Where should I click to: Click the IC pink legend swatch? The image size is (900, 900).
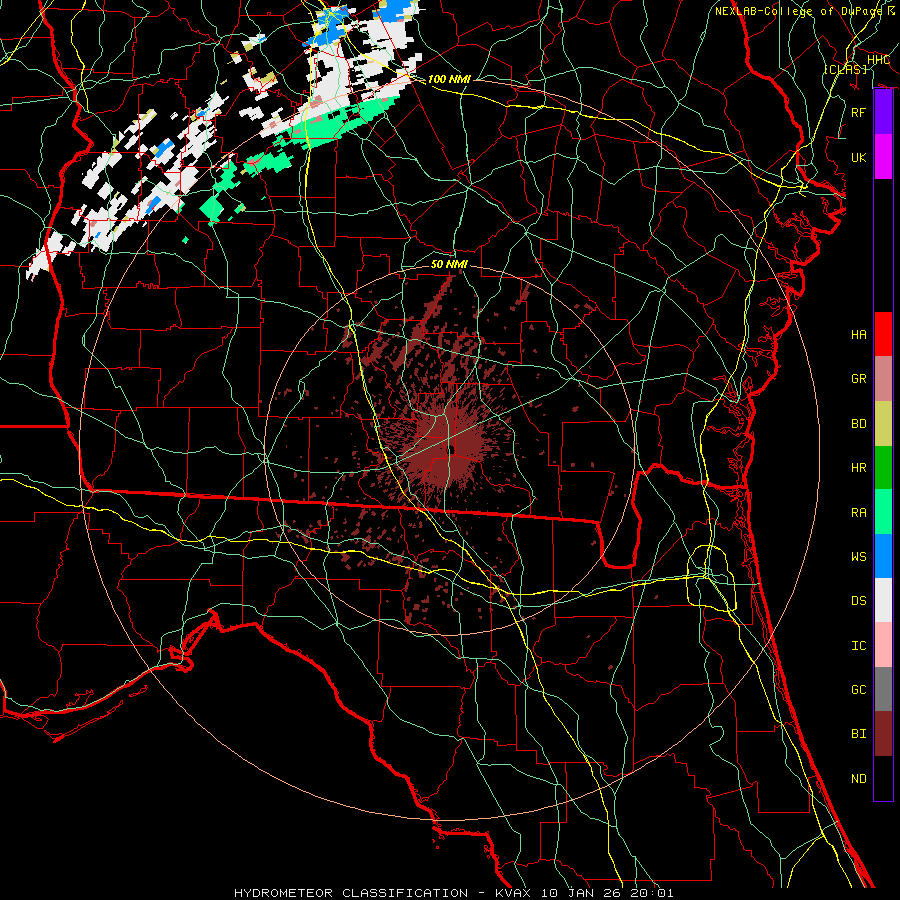883,645
